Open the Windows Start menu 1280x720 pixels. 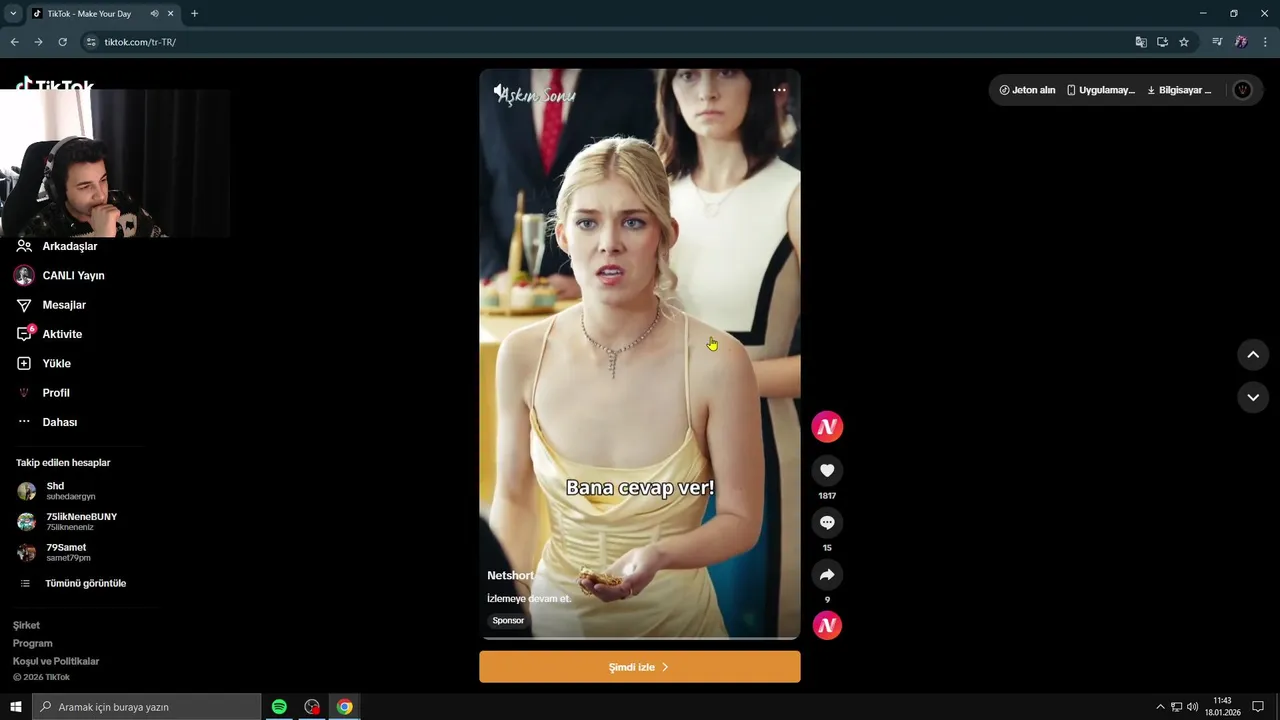point(16,707)
